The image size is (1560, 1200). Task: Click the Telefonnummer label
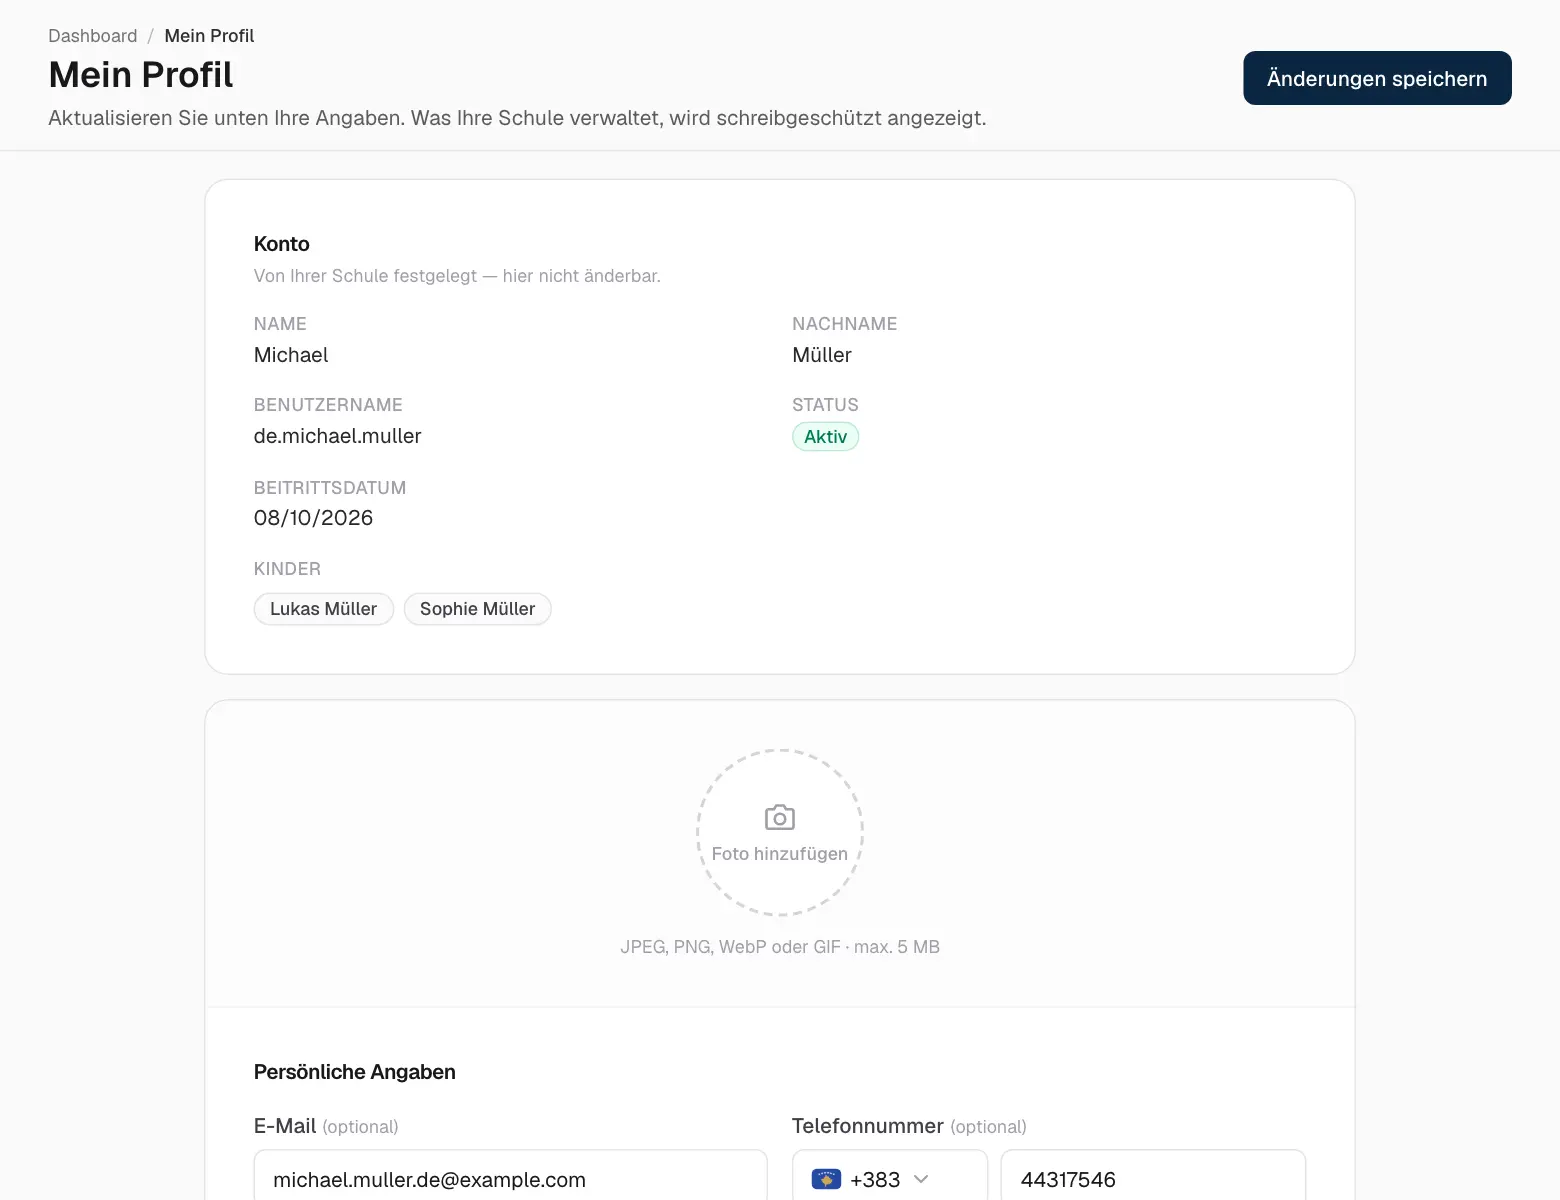click(x=868, y=1126)
